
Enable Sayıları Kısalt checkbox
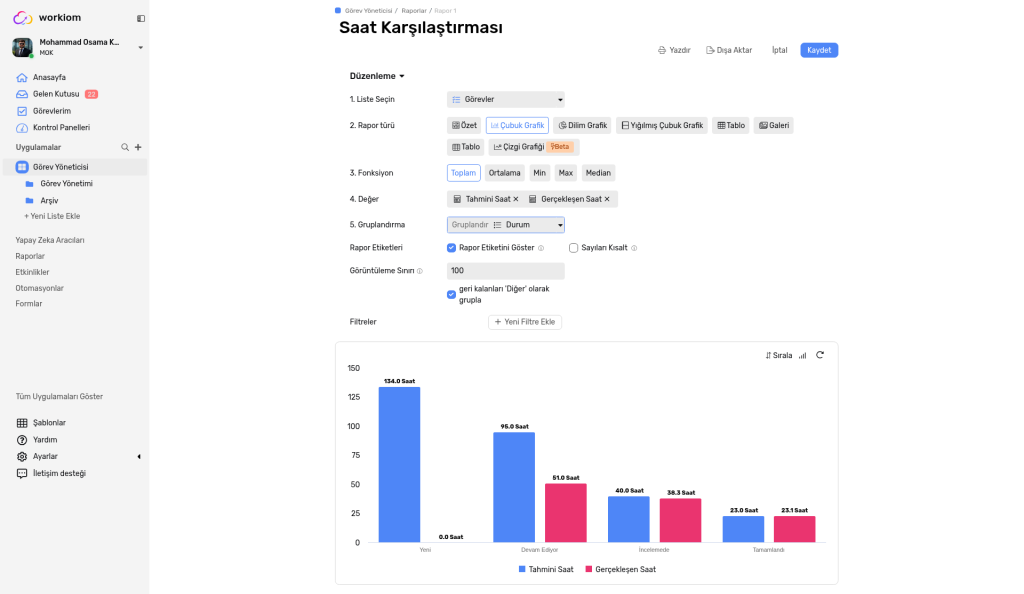click(573, 248)
